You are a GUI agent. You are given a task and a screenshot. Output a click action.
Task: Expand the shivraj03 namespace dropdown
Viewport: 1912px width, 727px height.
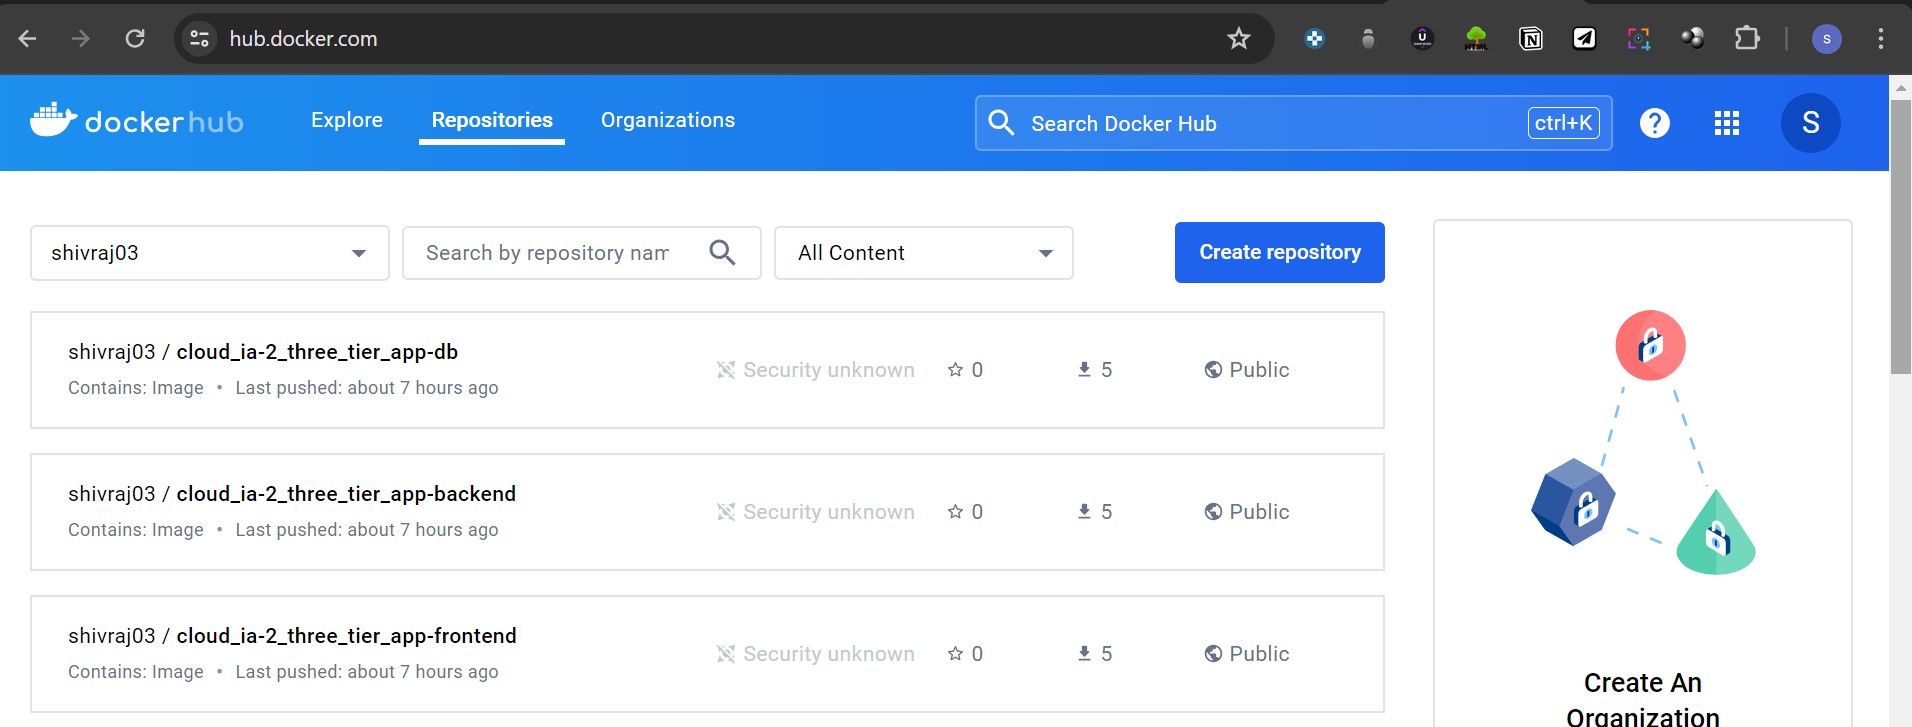[210, 253]
